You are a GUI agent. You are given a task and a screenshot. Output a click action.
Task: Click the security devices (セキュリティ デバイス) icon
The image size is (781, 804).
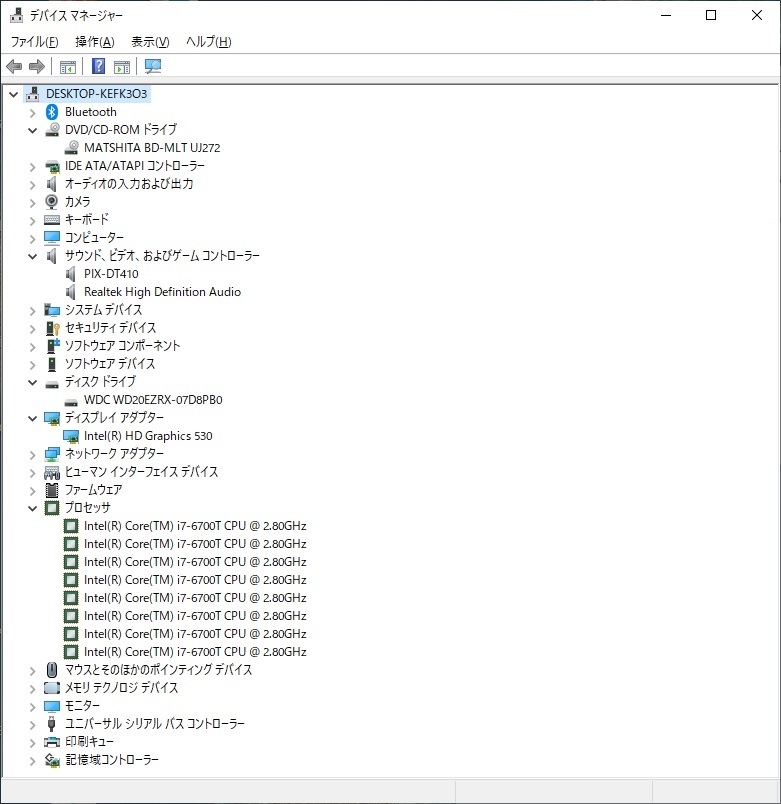[52, 328]
